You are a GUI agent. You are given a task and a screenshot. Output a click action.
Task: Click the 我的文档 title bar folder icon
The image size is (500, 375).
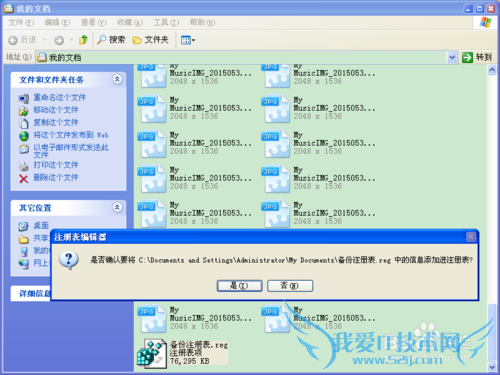pyautogui.click(x=8, y=8)
